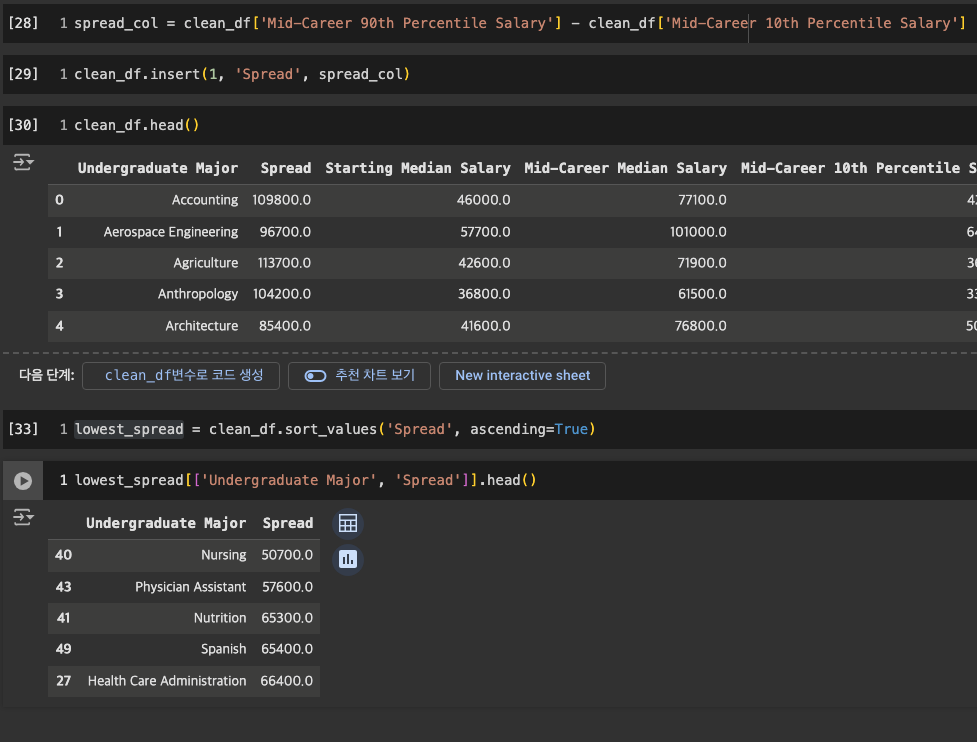The height and width of the screenshot is (742, 977).
Task: Select the Undergraduate Major header in first table
Action: 158,168
